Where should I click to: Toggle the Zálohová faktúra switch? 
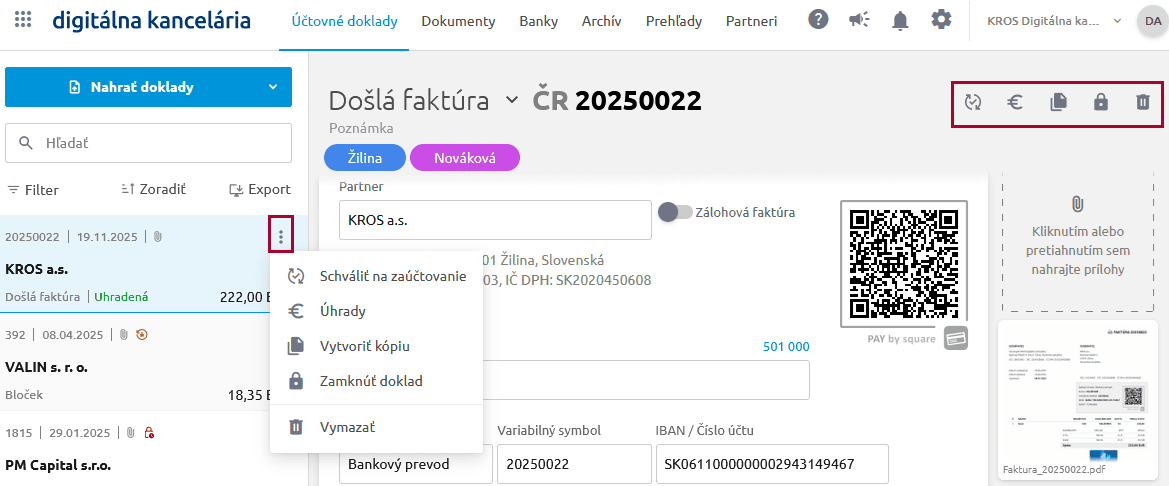click(x=675, y=212)
